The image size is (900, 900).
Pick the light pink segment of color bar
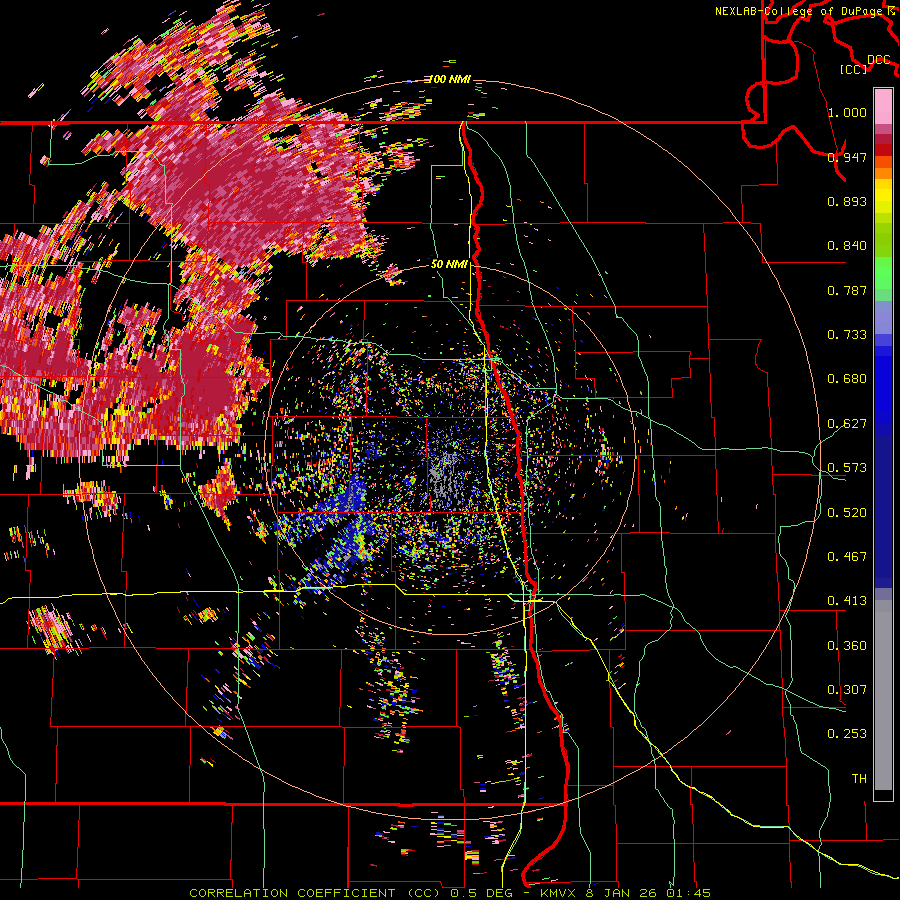tap(883, 107)
